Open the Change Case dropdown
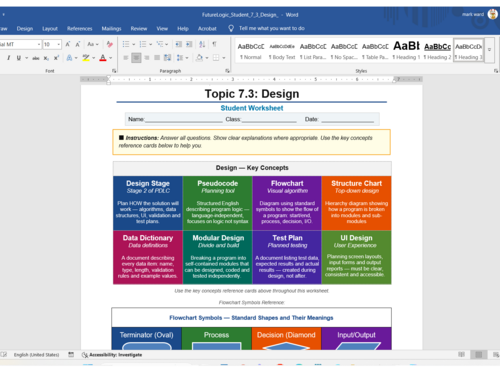 93,44
